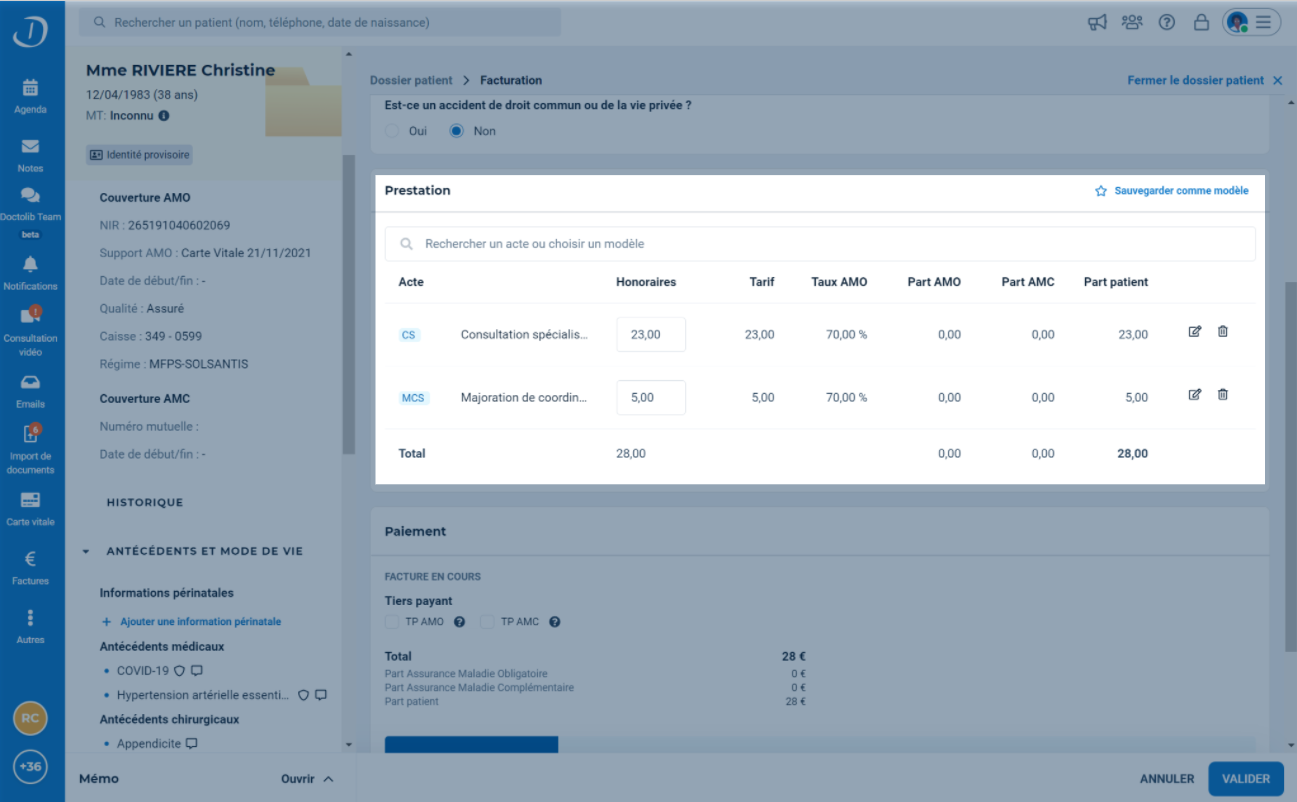Open the help question mark icon
Screen dimensions: 1297x802
pos(1166,22)
